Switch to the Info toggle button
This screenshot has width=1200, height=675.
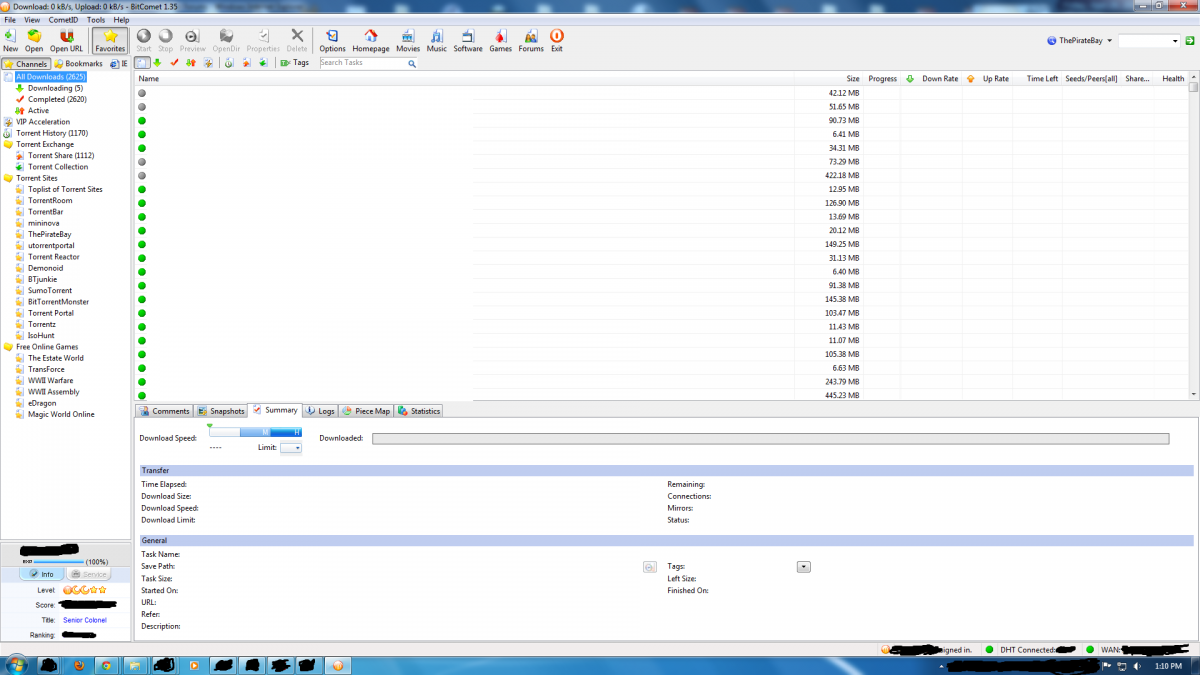(x=41, y=574)
